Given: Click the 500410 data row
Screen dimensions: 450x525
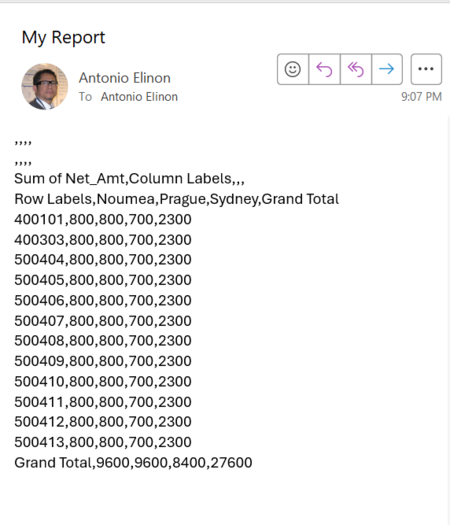Looking at the screenshot, I should tap(103, 381).
